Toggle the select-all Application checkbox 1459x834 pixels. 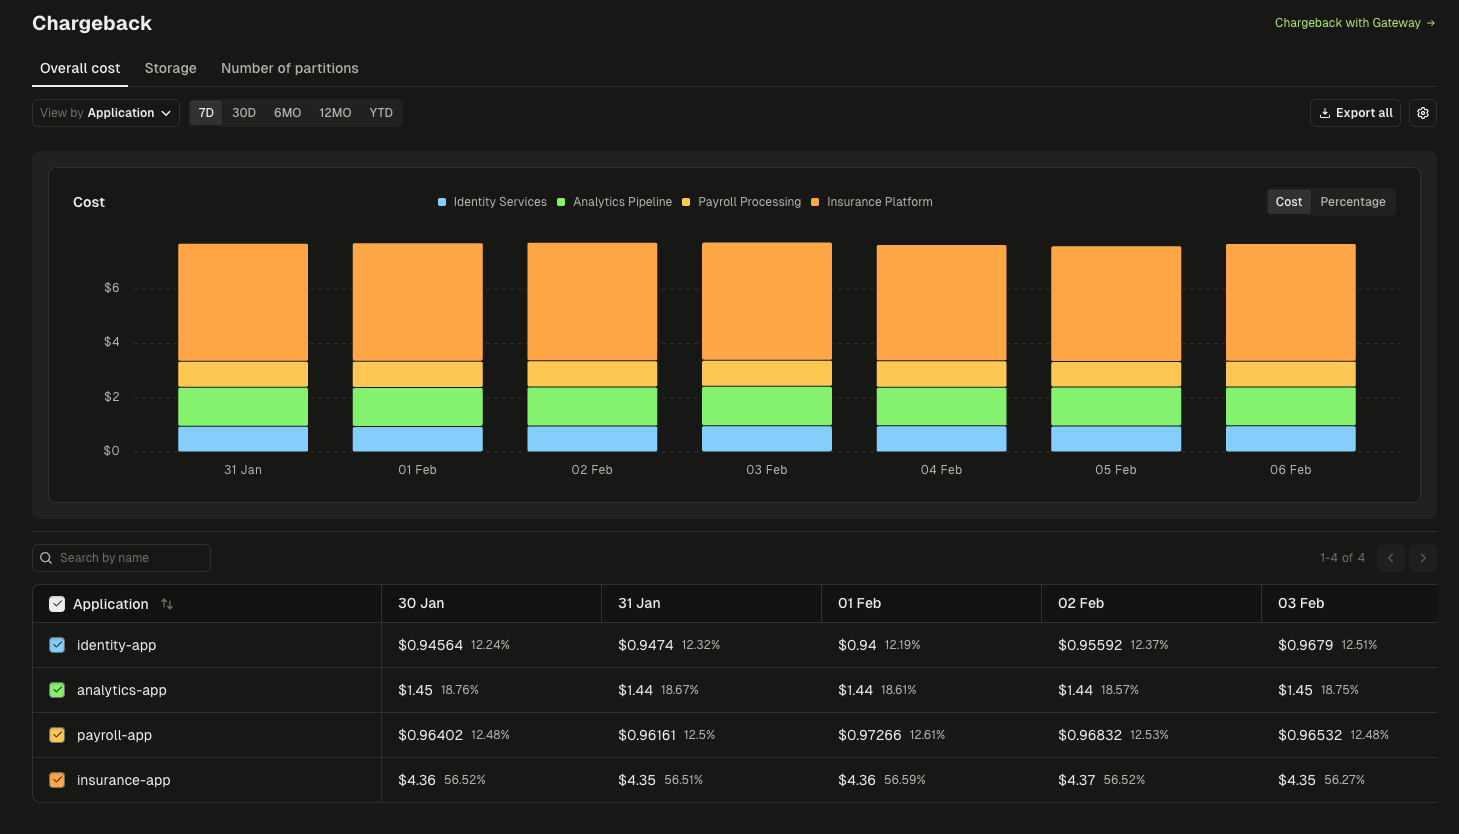click(x=57, y=603)
